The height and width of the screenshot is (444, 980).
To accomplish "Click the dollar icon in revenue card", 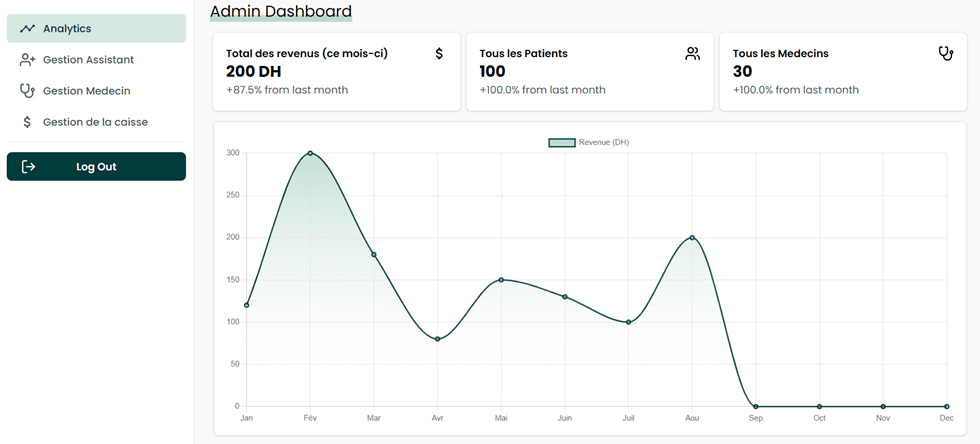I will (439, 54).
